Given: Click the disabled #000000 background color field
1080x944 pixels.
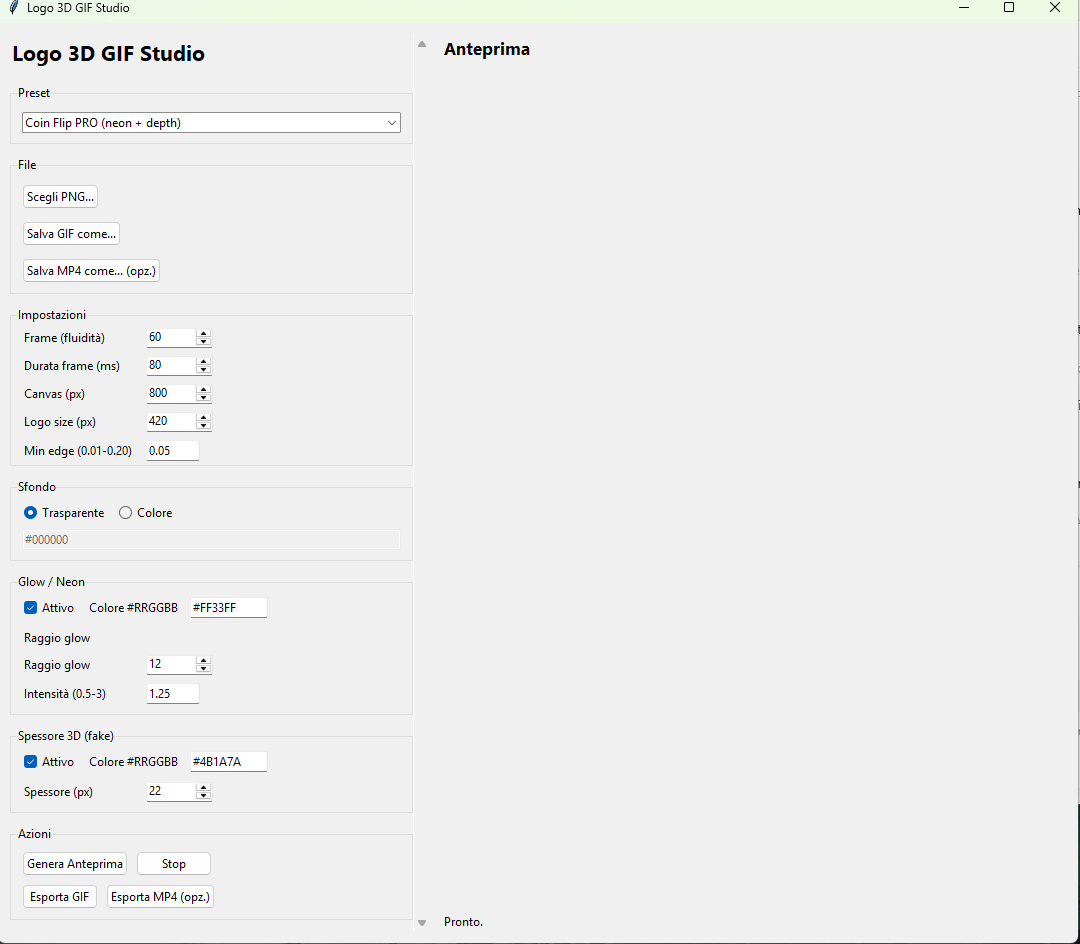Looking at the screenshot, I should pyautogui.click(x=211, y=540).
